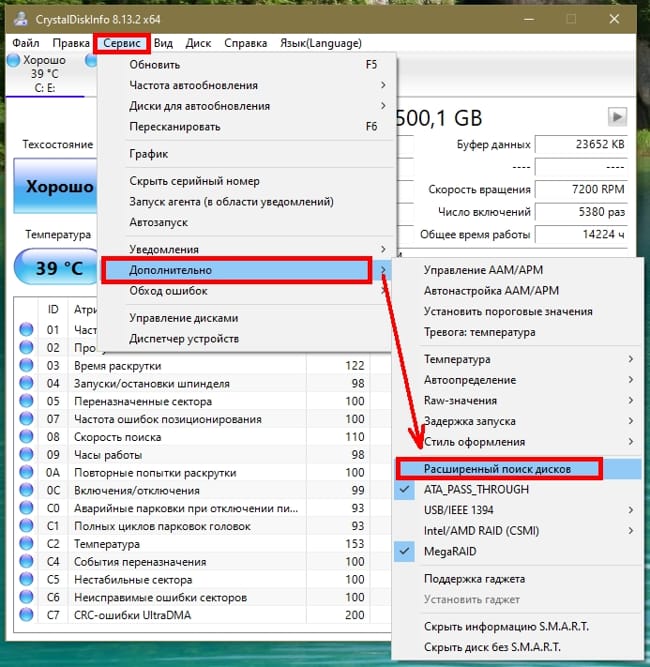Click the CrystalDiskInfo app icon in title bar
650x667 pixels.
[x=20, y=19]
